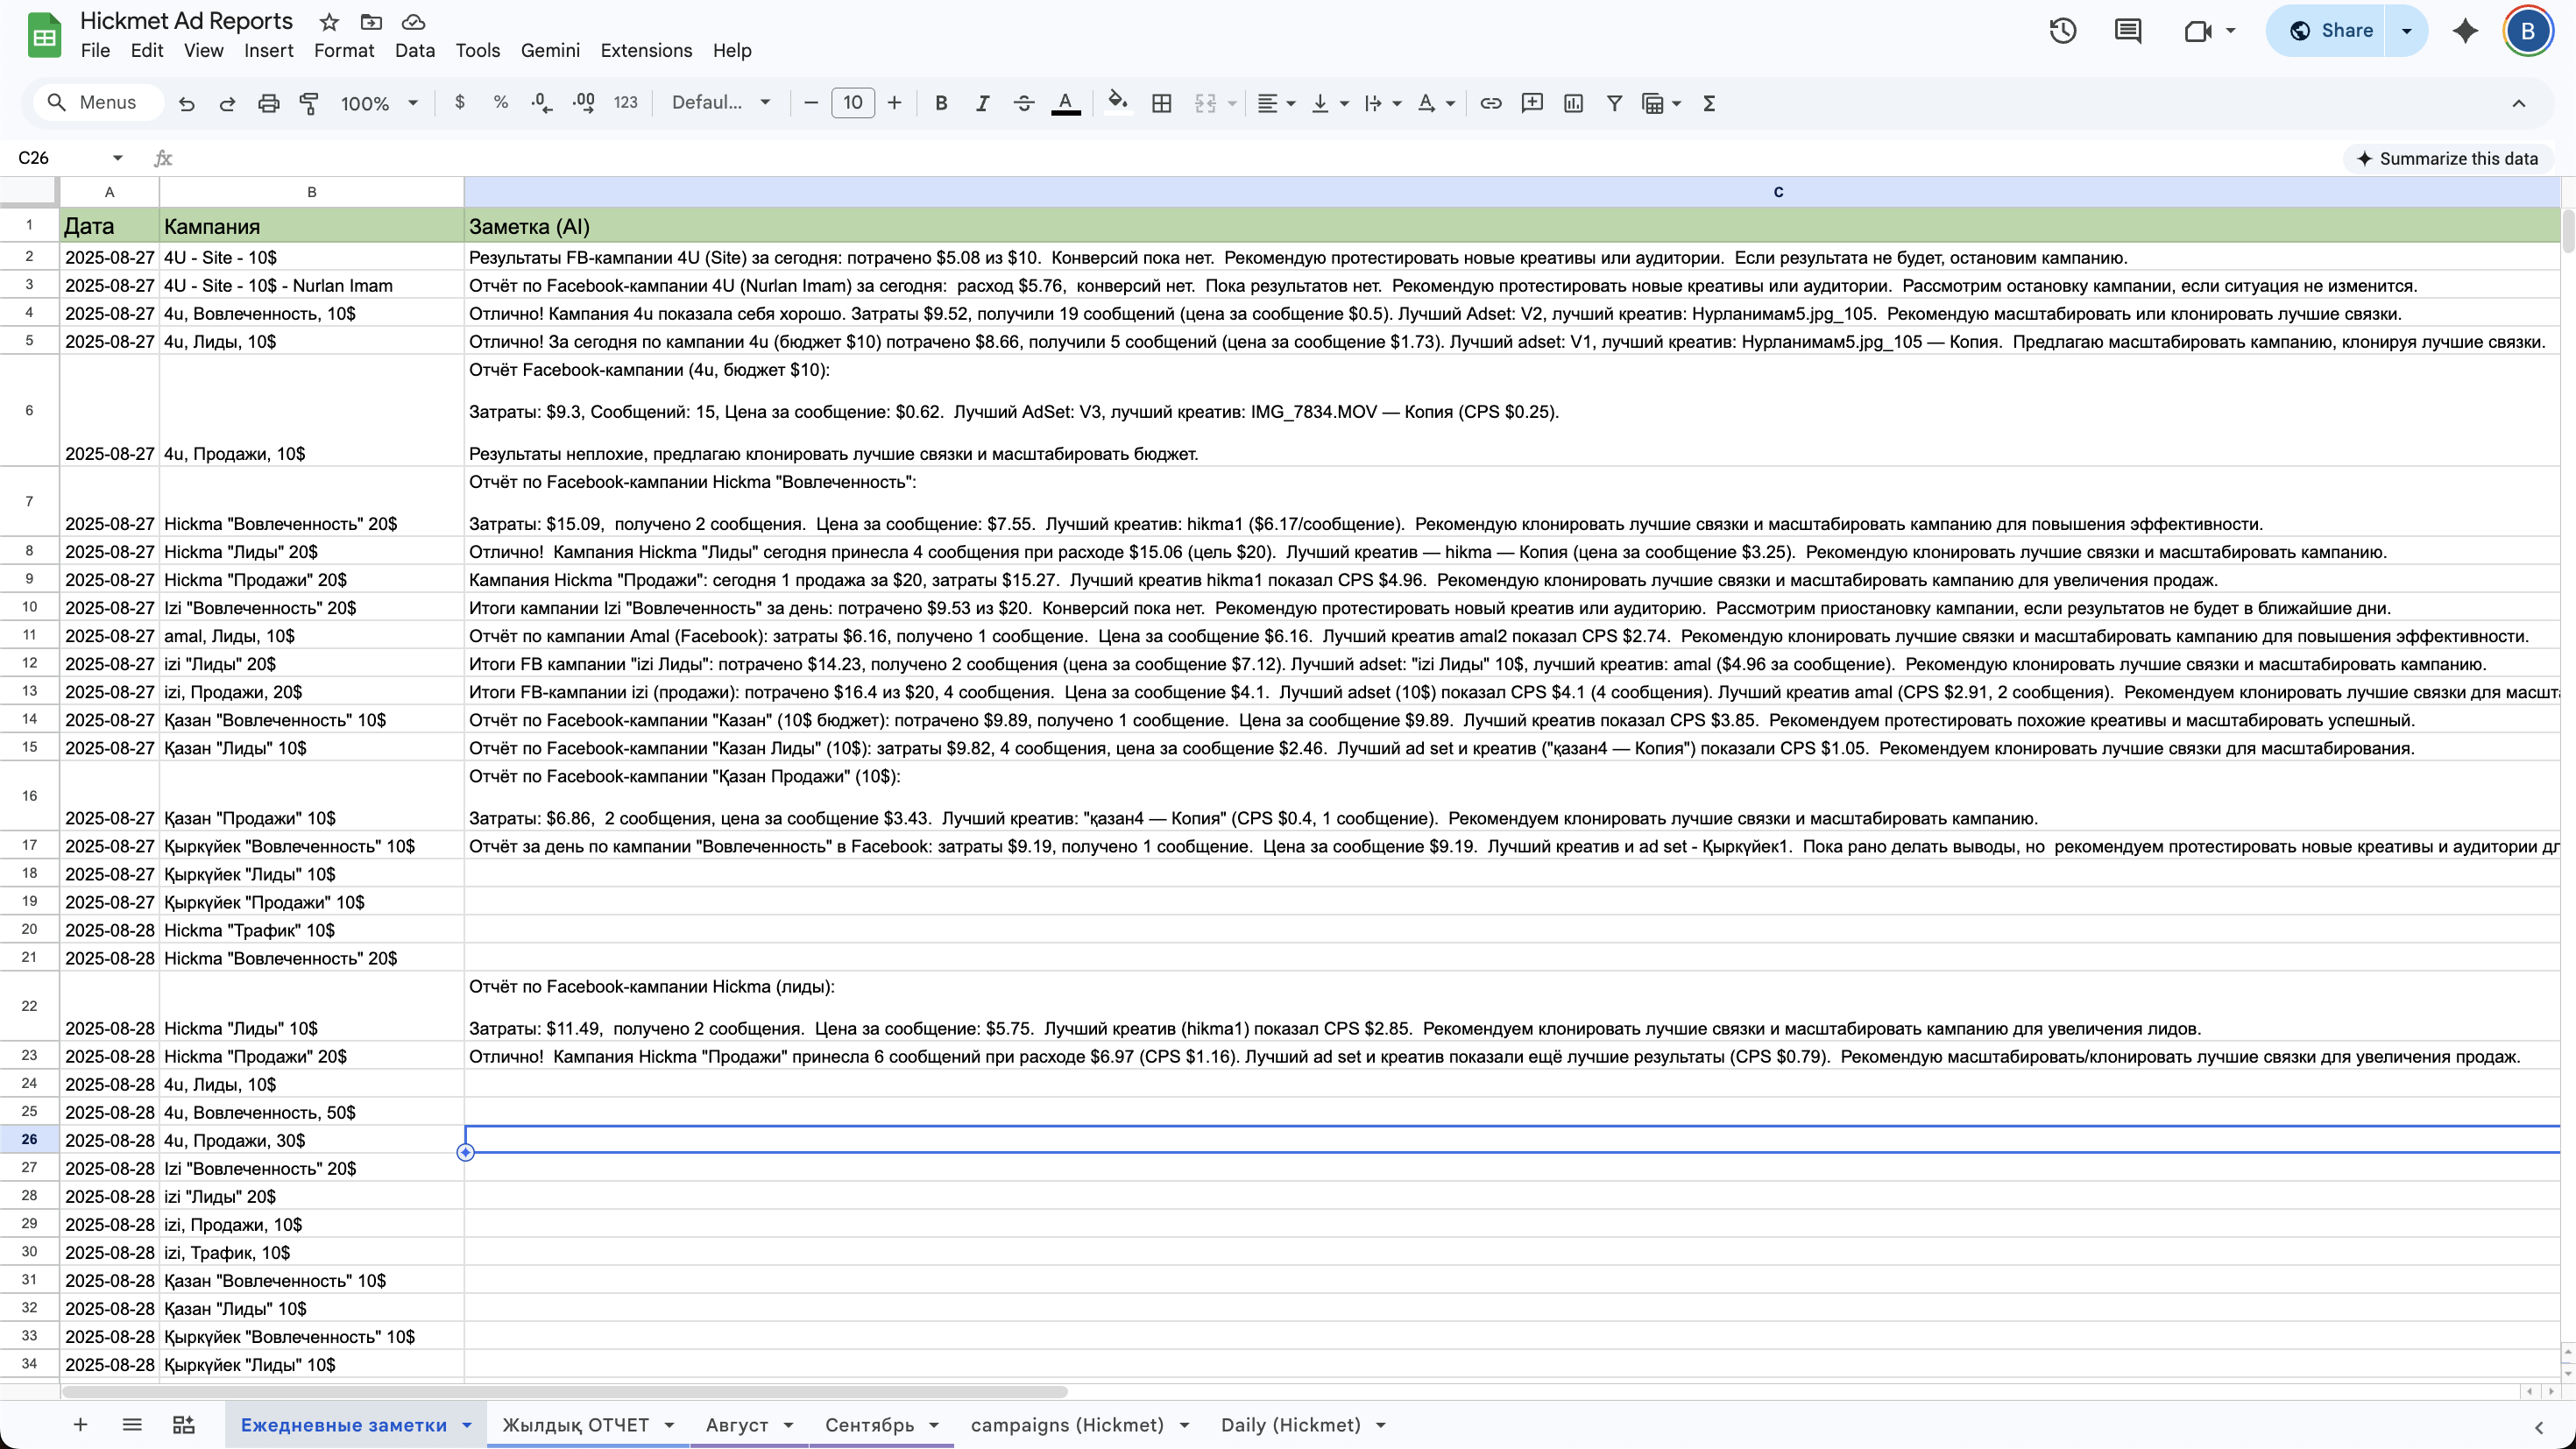Screen dimensions: 2576x1449
Task: Open the Insert menu
Action: tap(268, 51)
